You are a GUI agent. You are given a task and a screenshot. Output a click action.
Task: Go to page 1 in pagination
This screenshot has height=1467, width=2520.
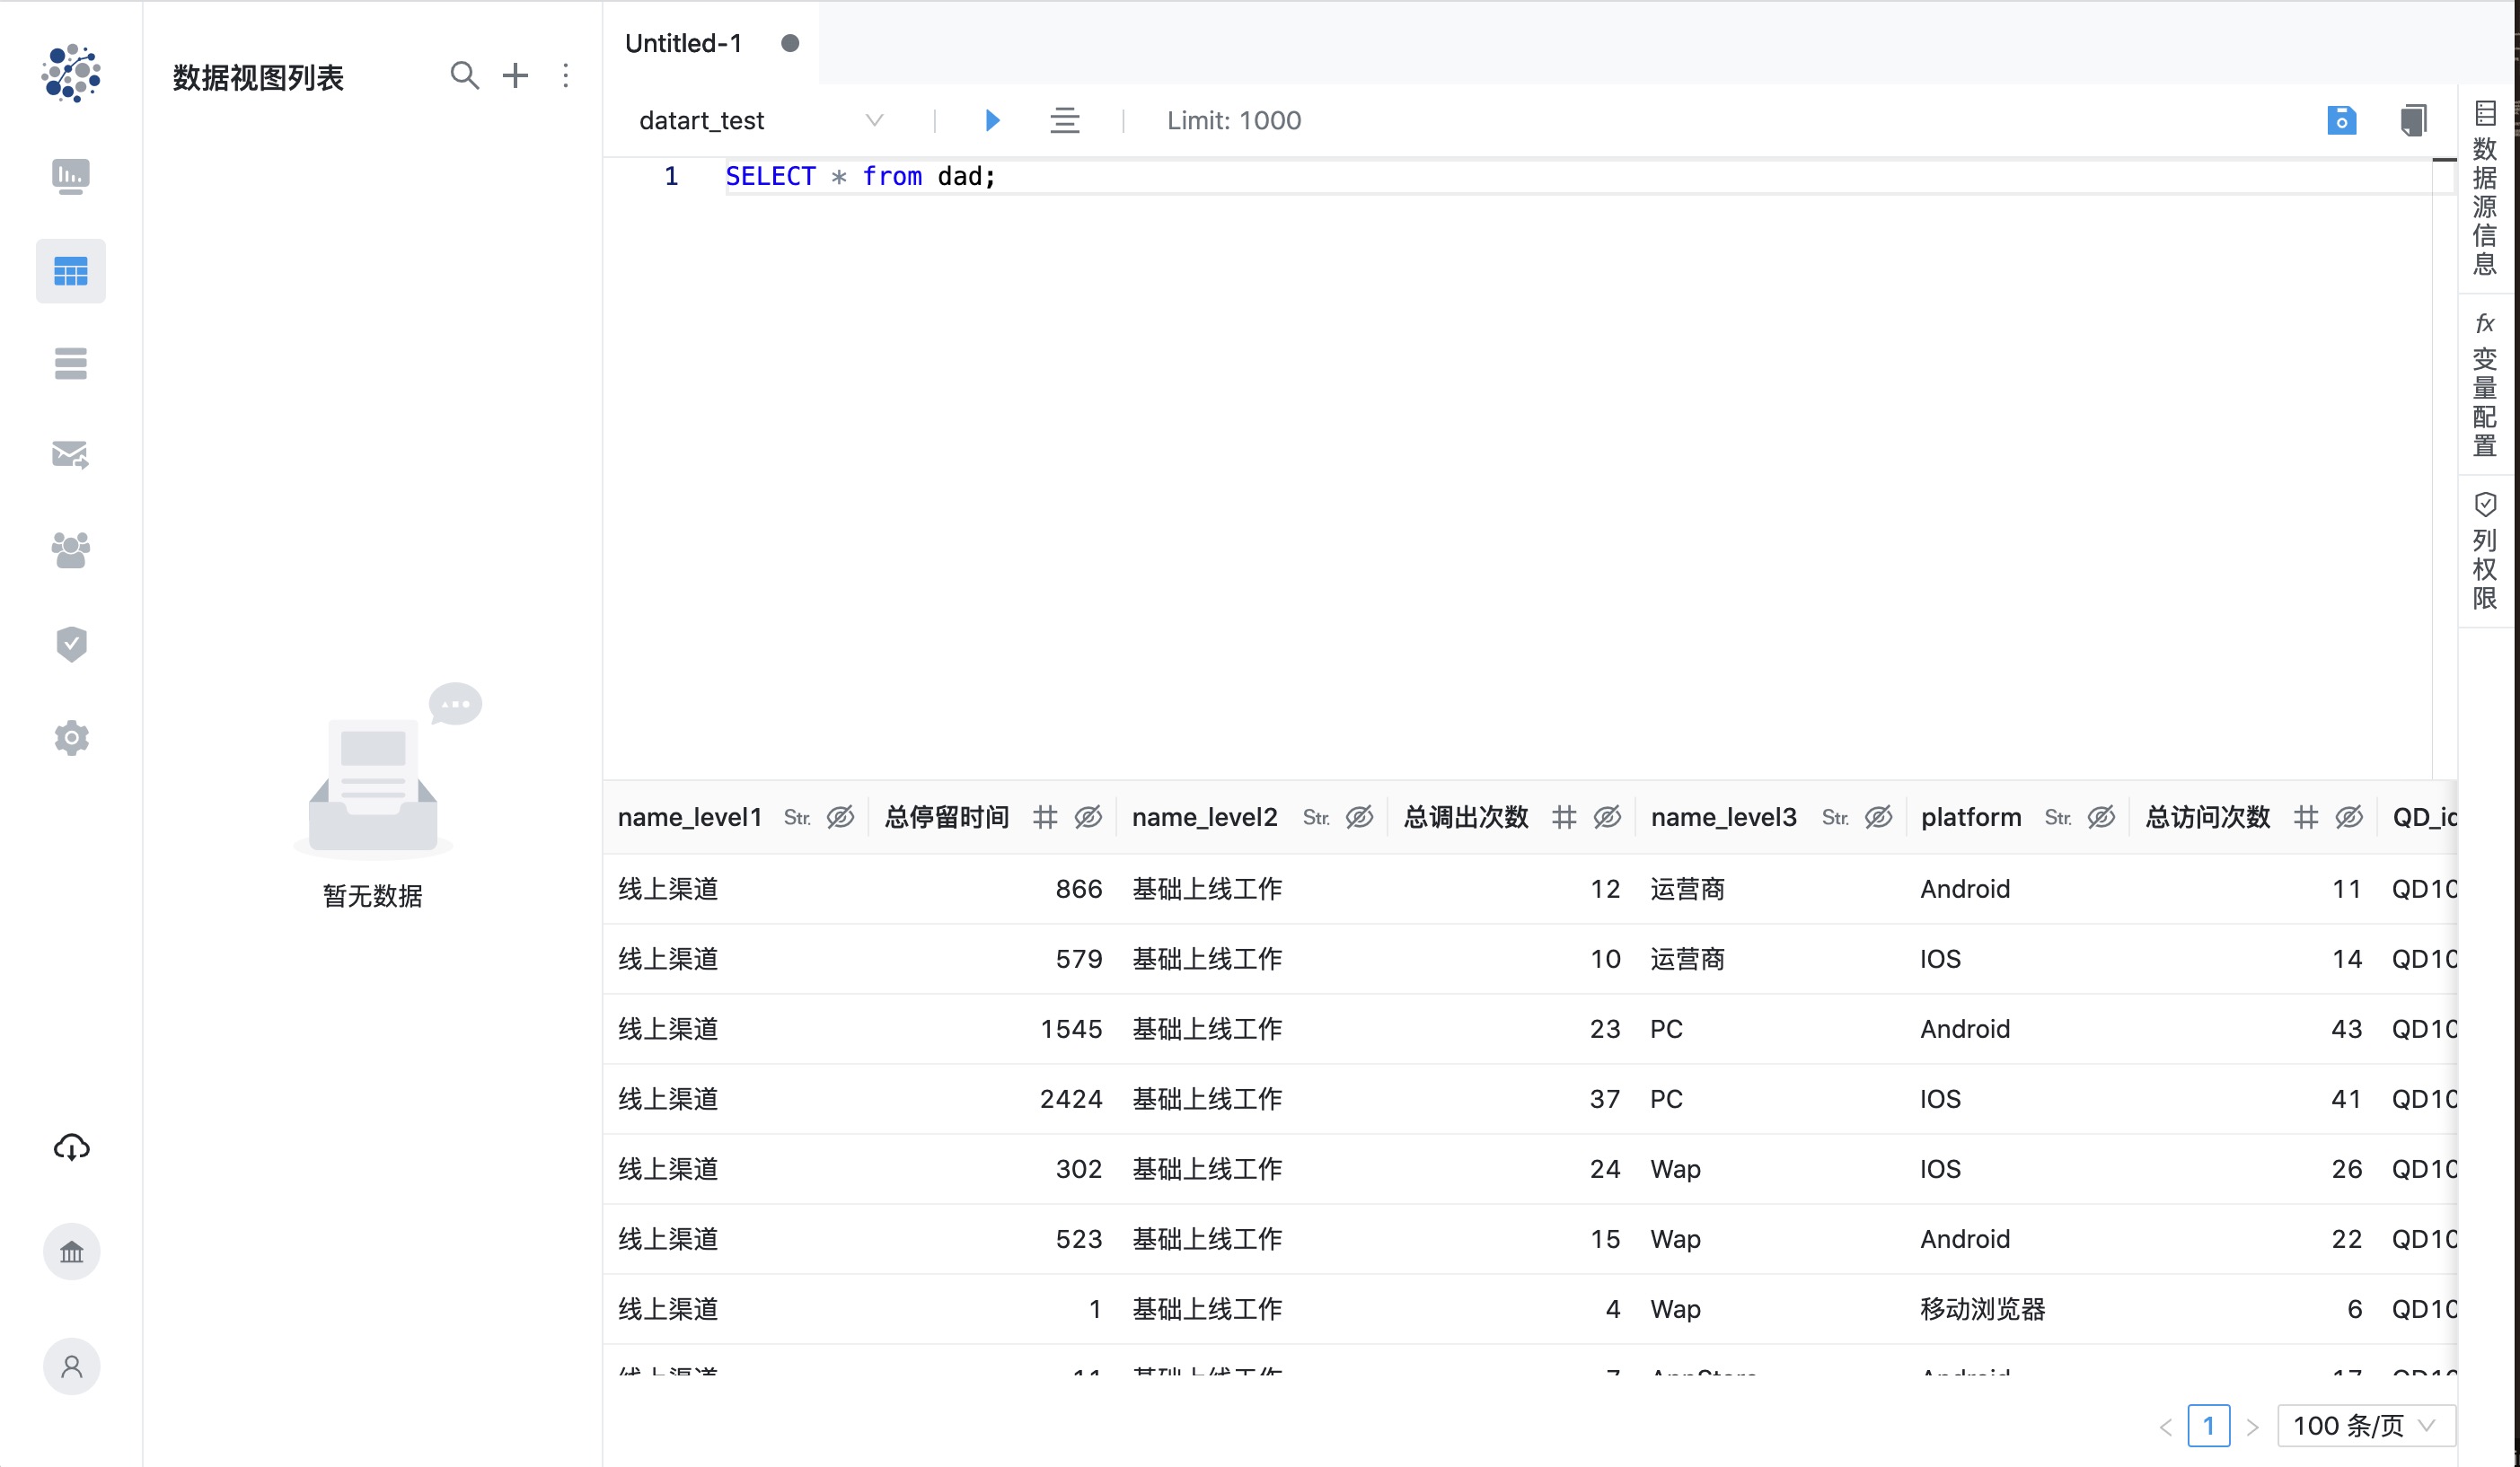click(x=2208, y=1426)
